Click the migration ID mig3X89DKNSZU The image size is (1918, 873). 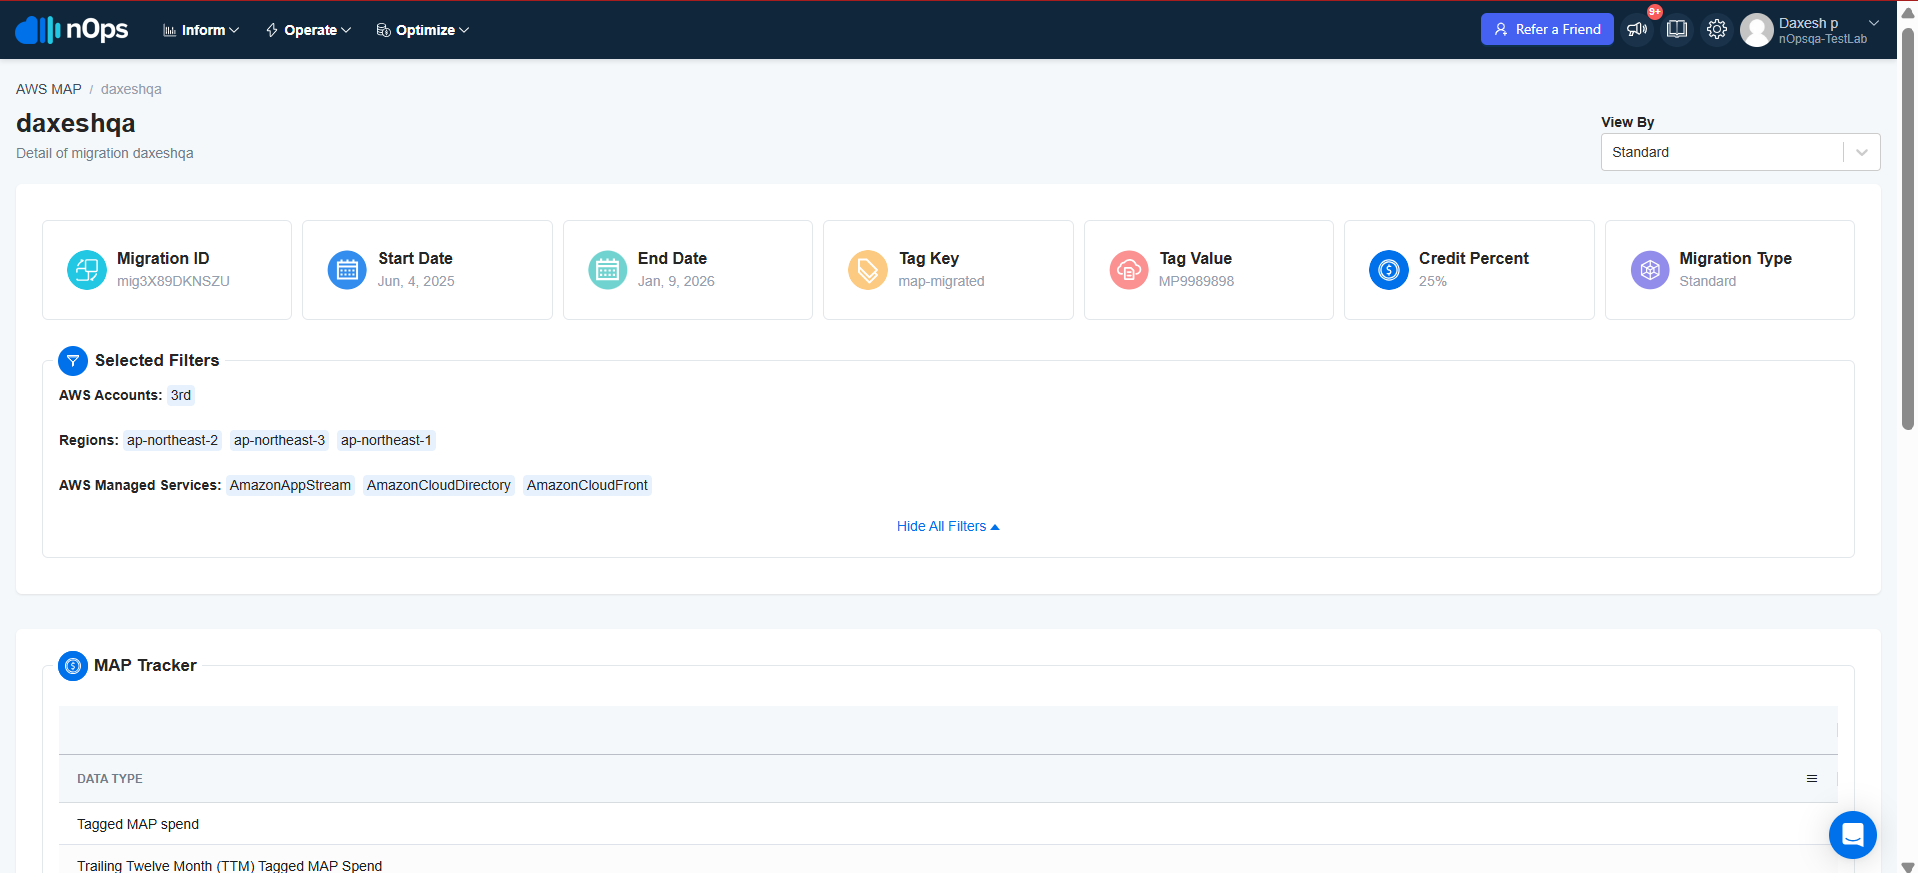coord(173,281)
